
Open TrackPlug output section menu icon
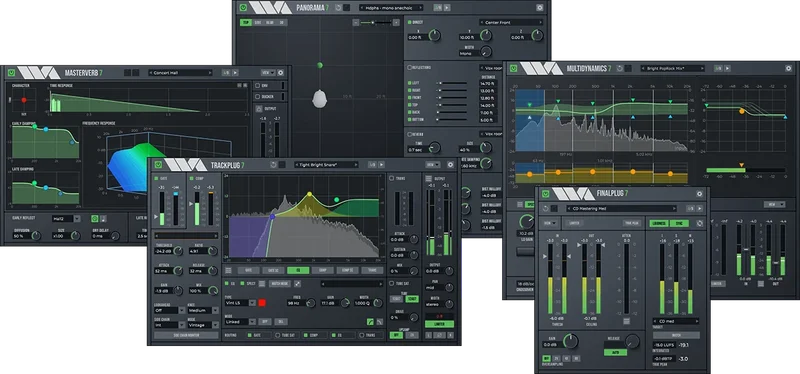pos(428,178)
